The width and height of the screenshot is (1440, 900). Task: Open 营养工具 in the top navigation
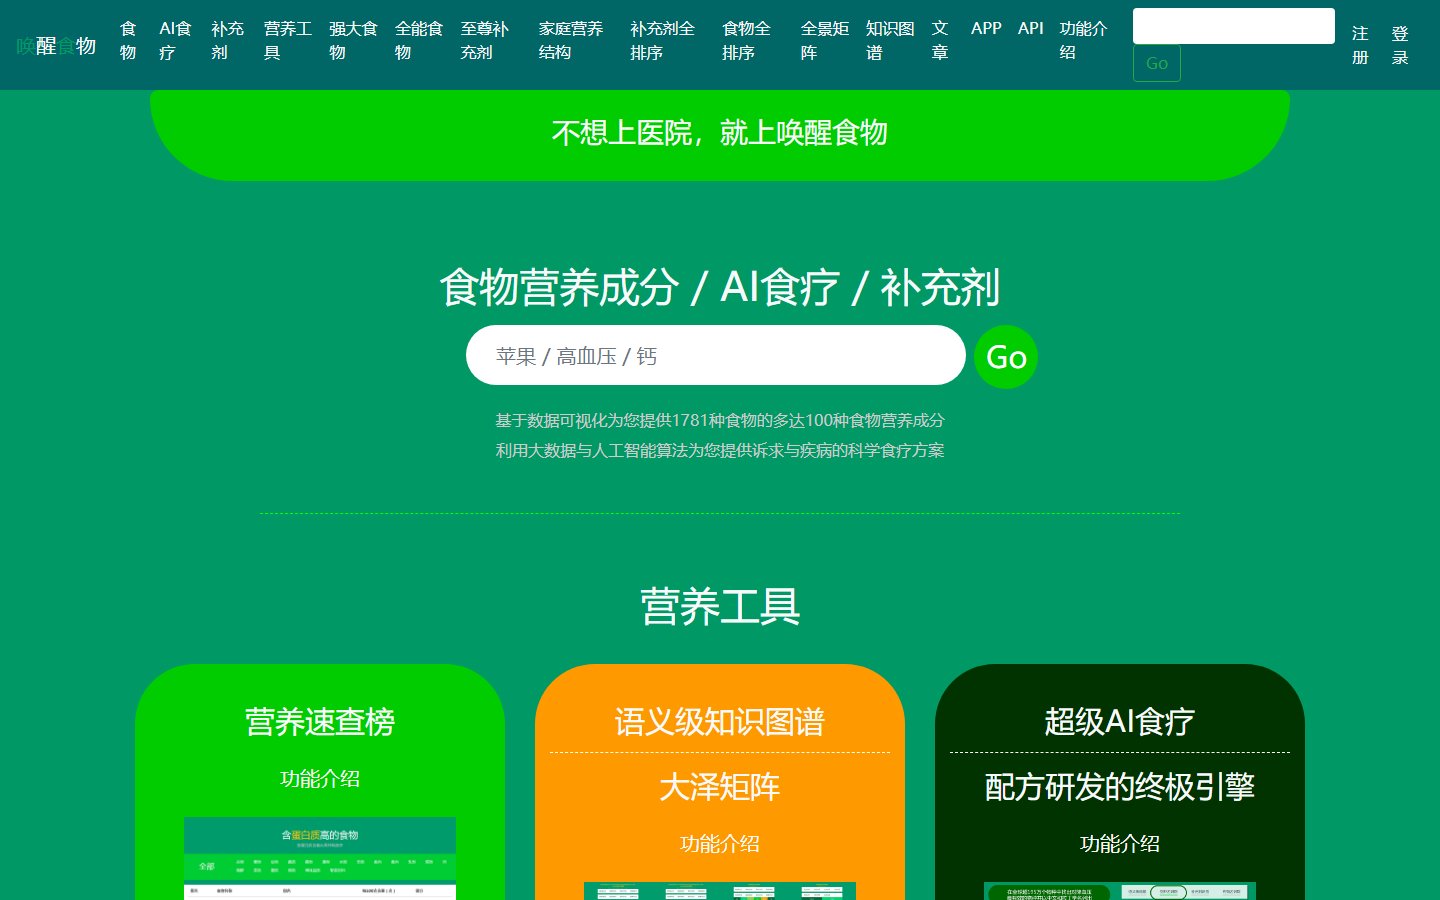coord(288,41)
